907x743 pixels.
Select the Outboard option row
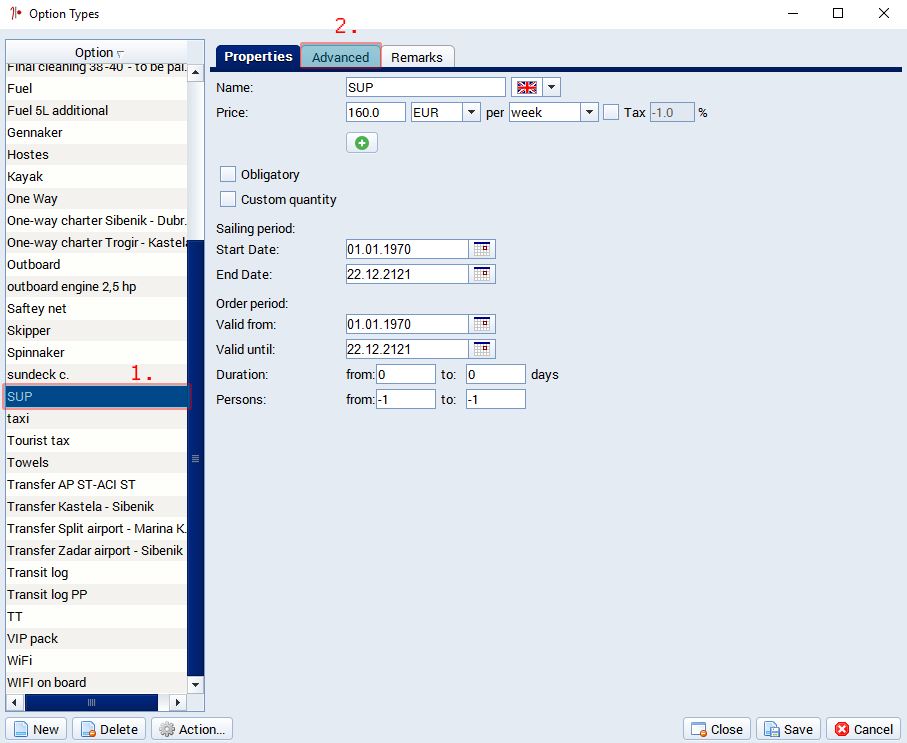(97, 264)
